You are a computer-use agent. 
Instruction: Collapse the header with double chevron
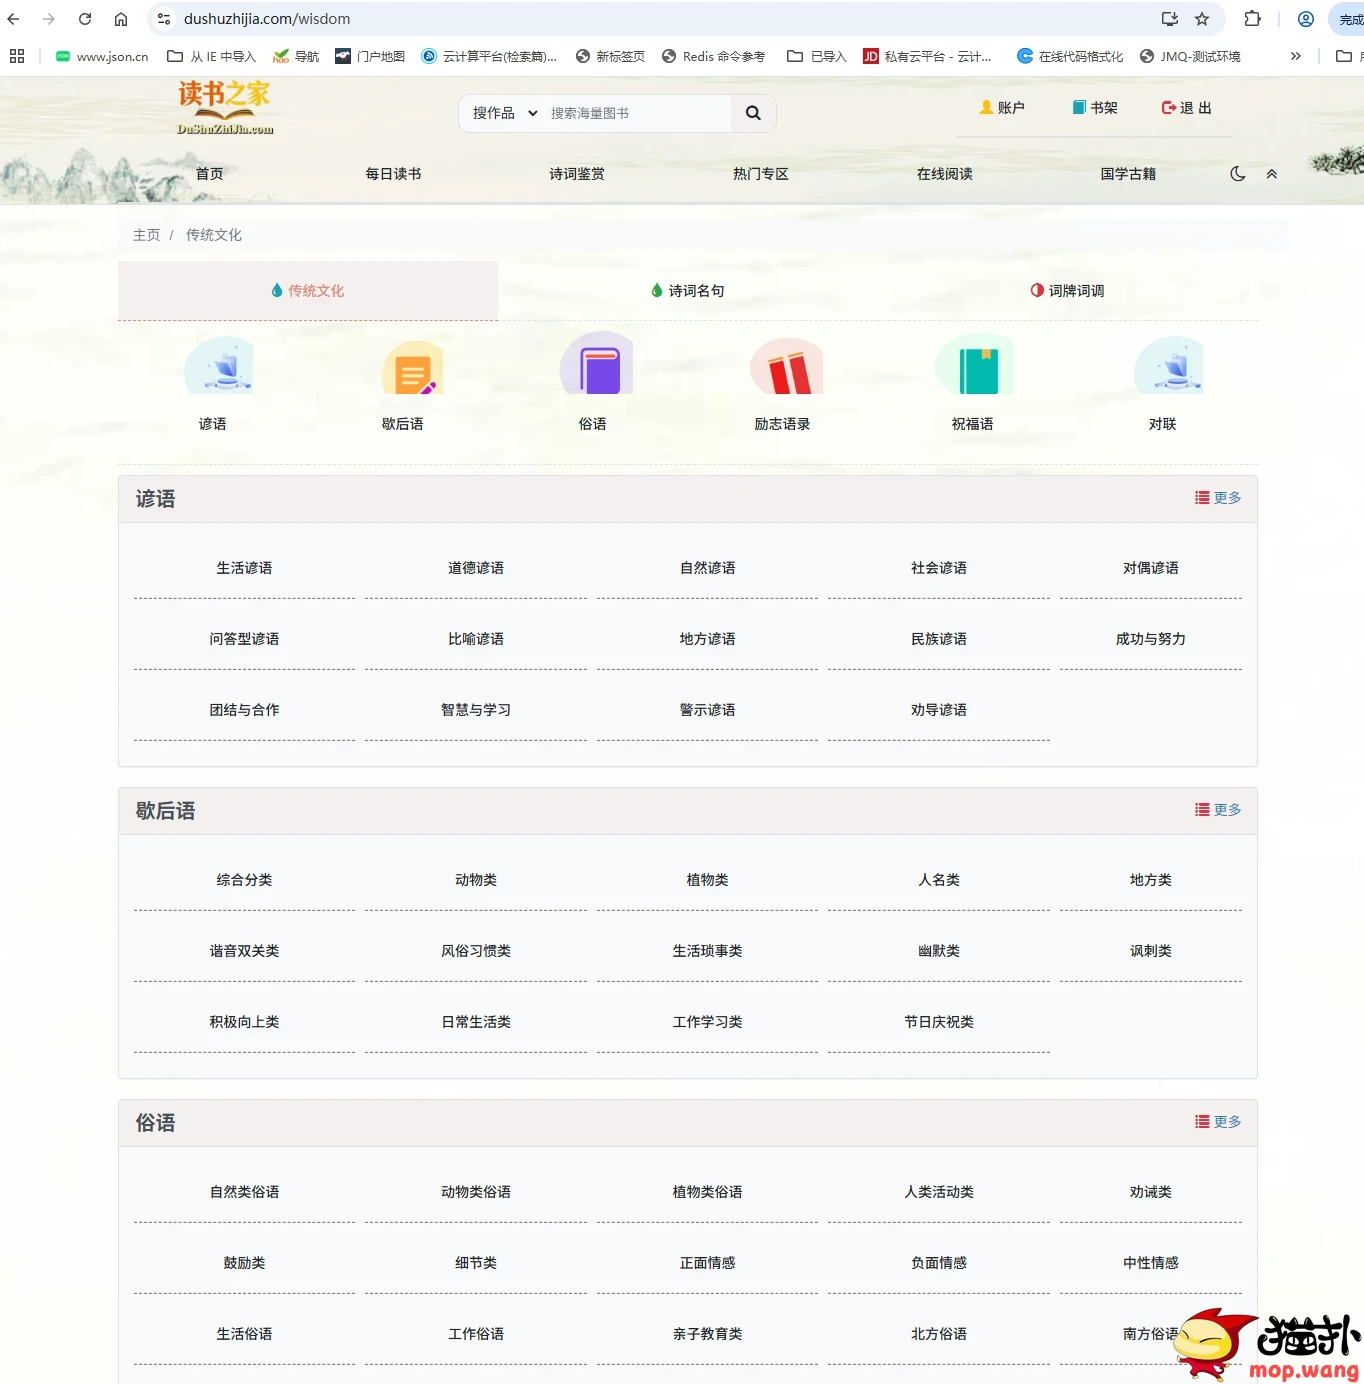(x=1272, y=174)
